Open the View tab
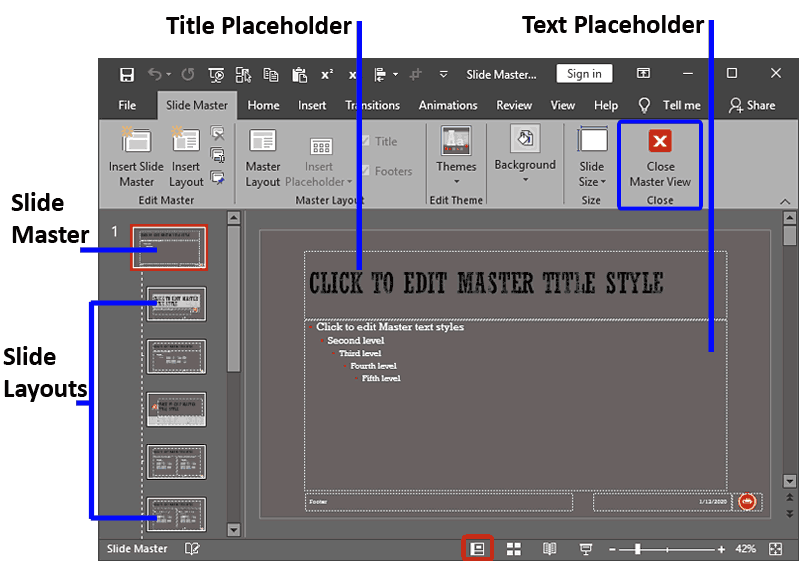The height and width of the screenshot is (561, 799). click(x=563, y=105)
